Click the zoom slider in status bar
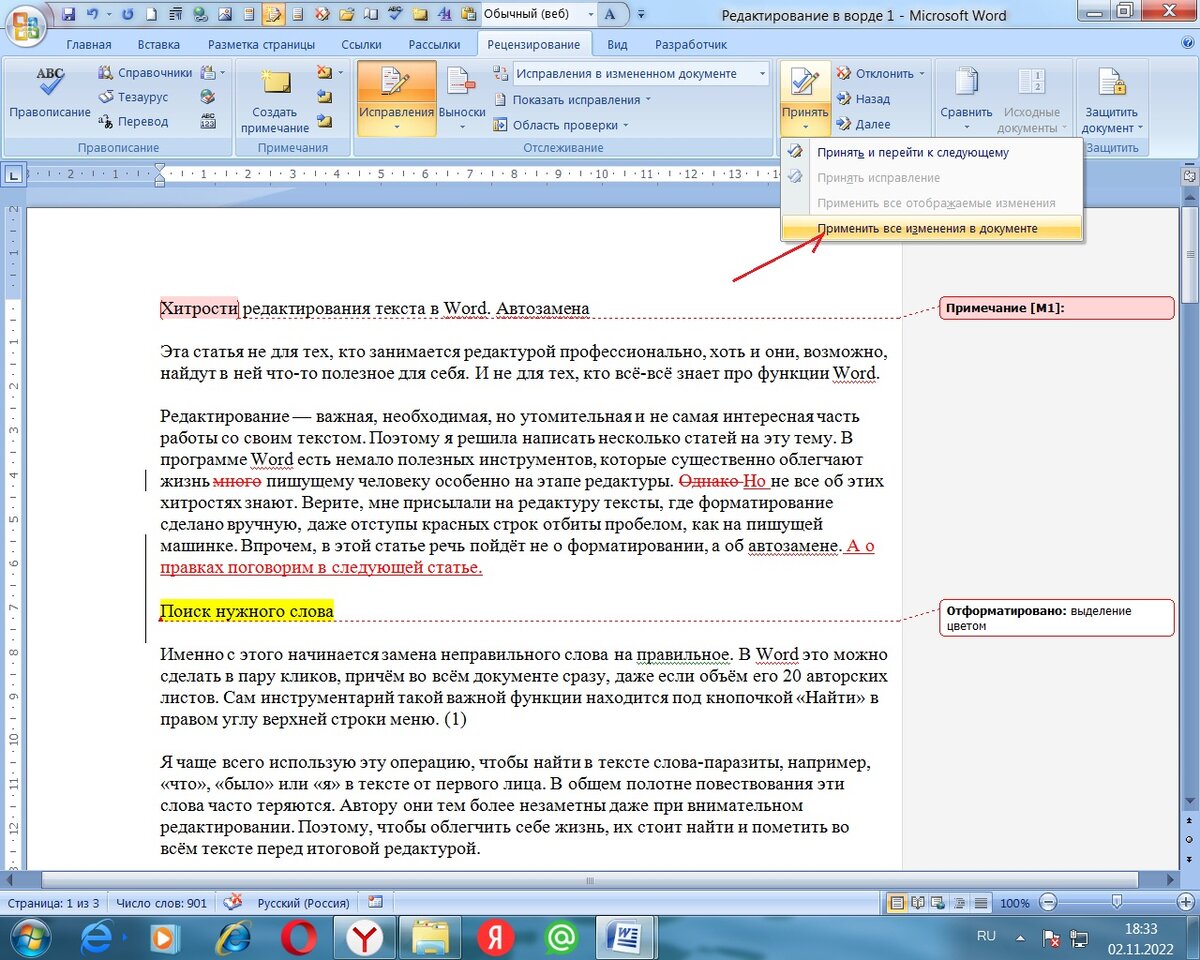 coord(1117,903)
